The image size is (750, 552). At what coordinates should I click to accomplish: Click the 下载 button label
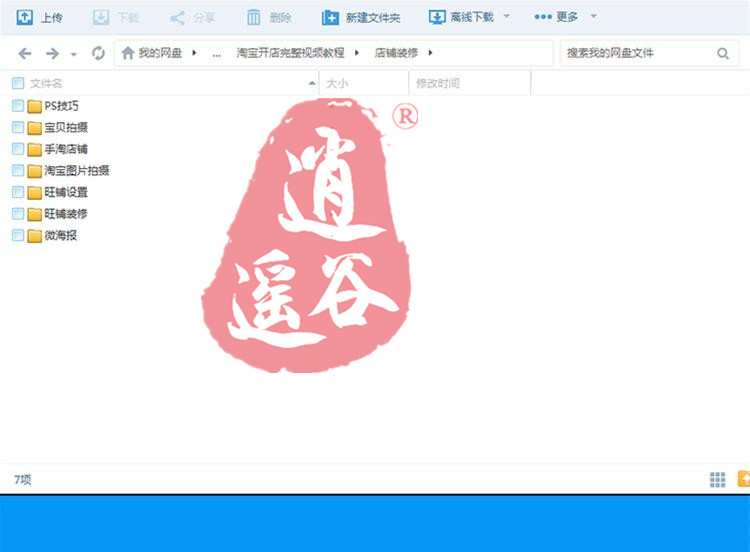128,18
